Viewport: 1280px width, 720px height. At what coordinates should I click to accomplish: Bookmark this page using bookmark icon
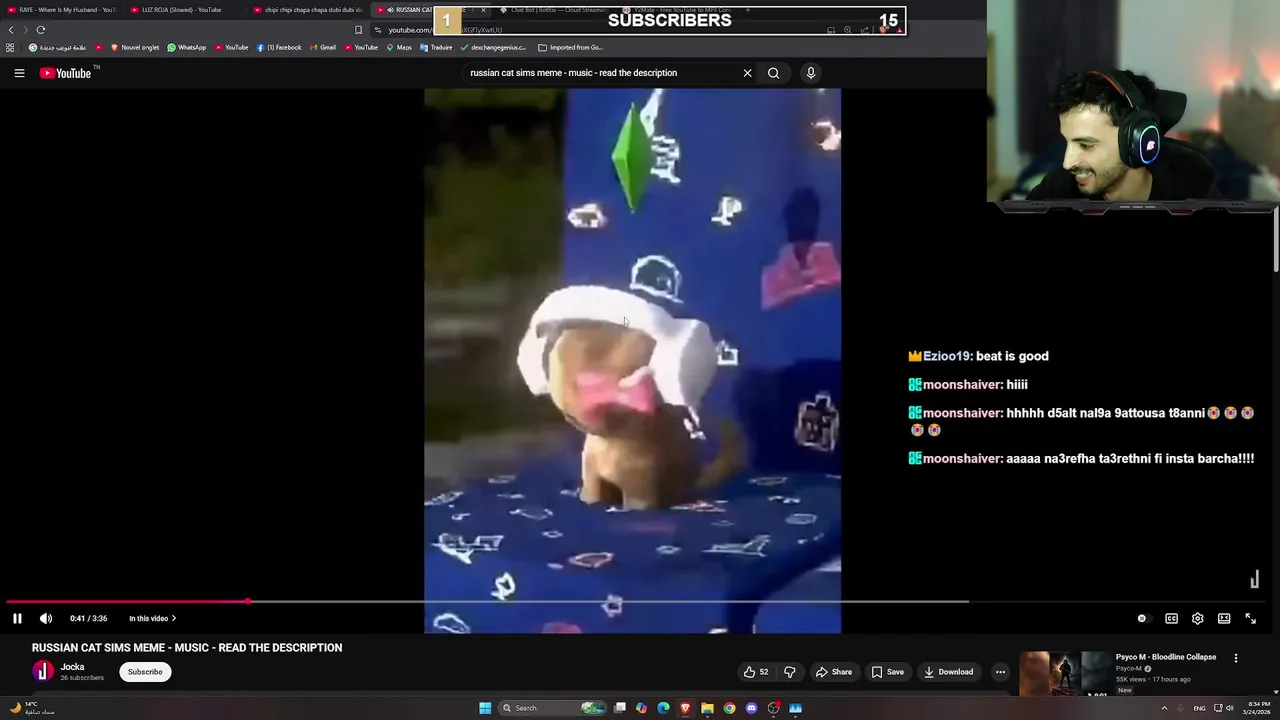[x=358, y=30]
